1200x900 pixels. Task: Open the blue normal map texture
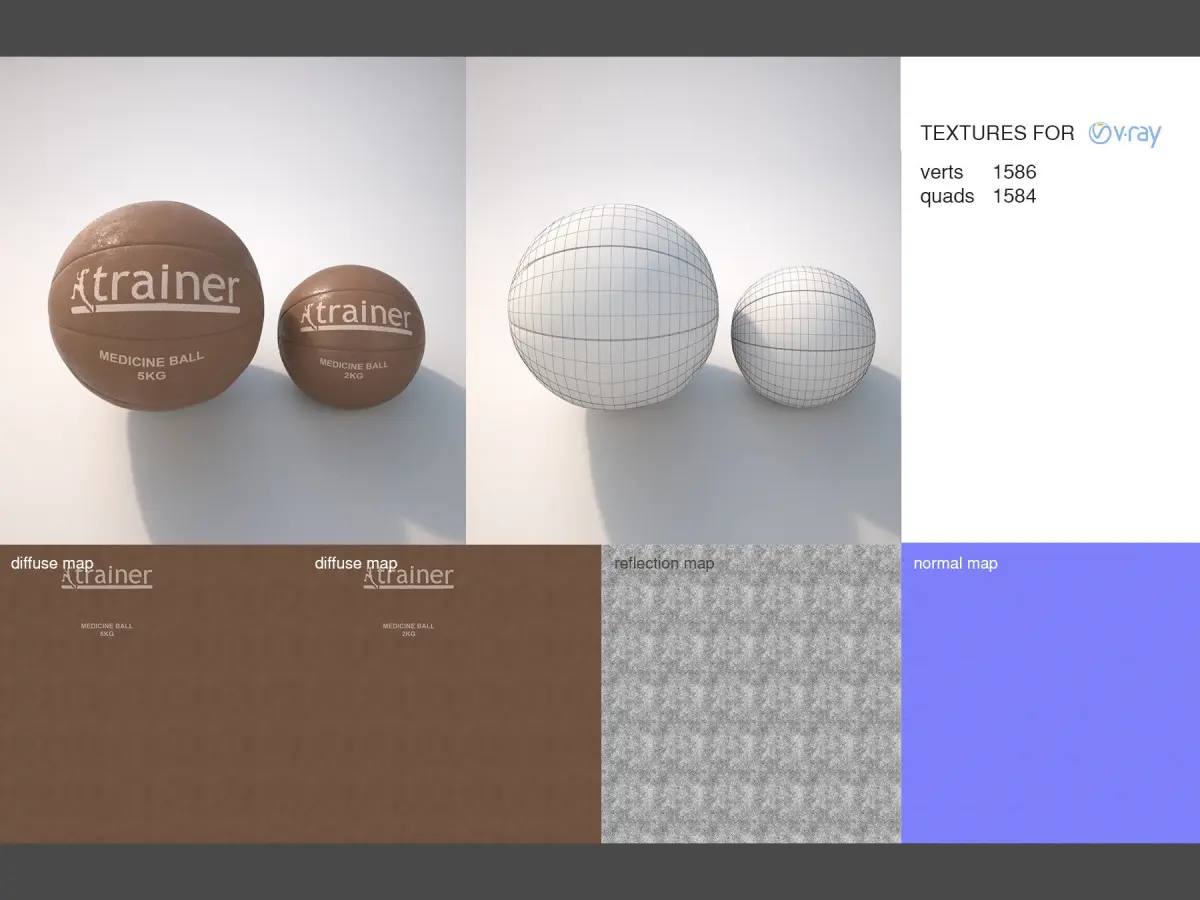[1050, 693]
